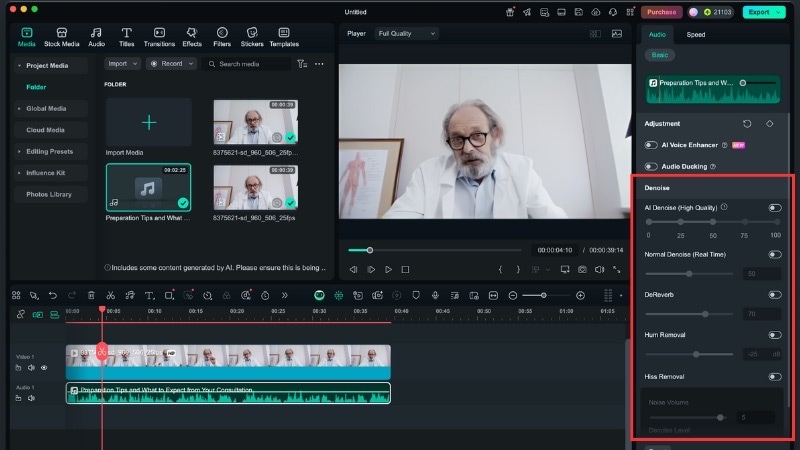Click the voiceover microphone icon
800x450 pixels.
(x=435, y=295)
